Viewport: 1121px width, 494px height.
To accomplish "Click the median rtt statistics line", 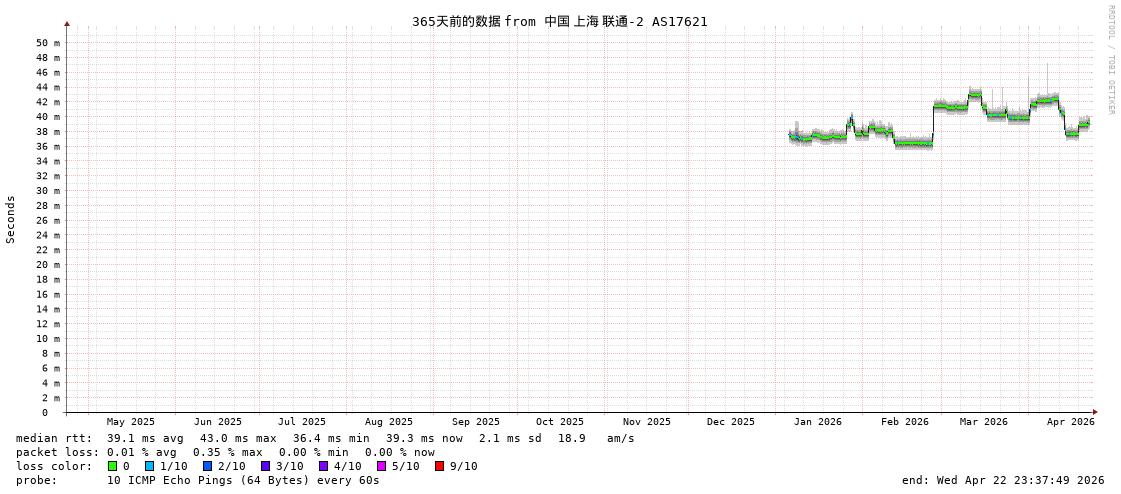I will tap(325, 438).
